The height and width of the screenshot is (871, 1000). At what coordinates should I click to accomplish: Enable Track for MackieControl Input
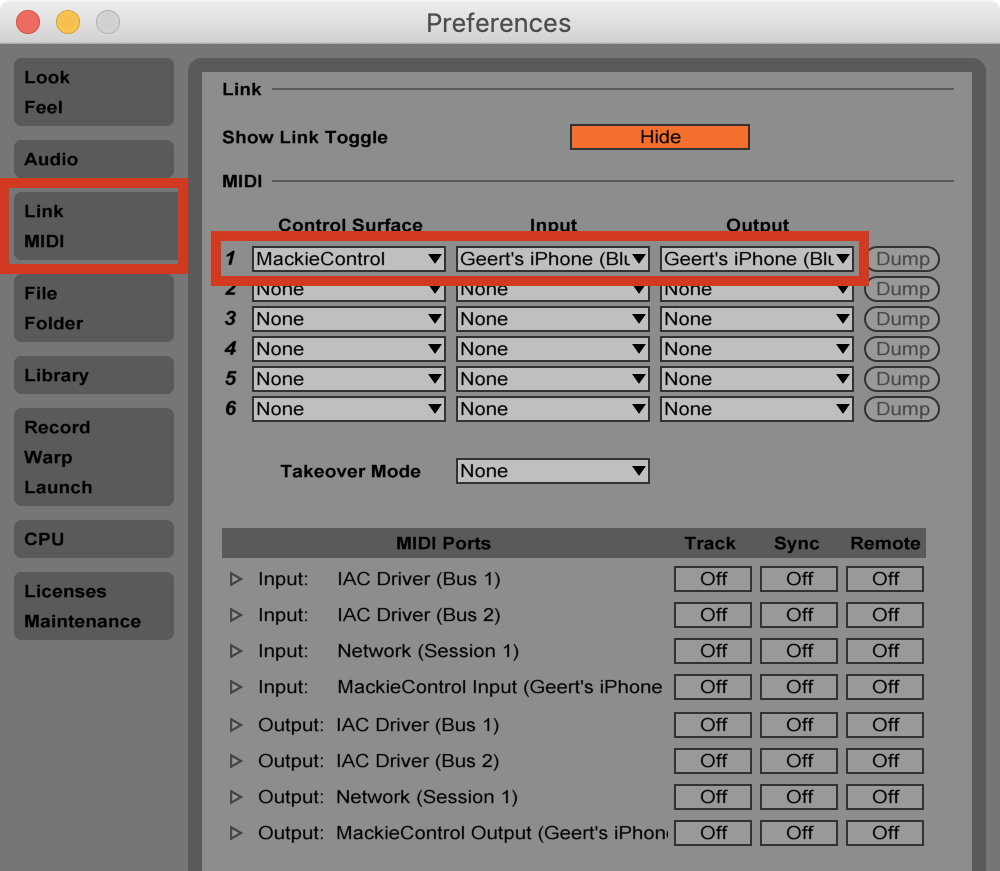pos(713,687)
